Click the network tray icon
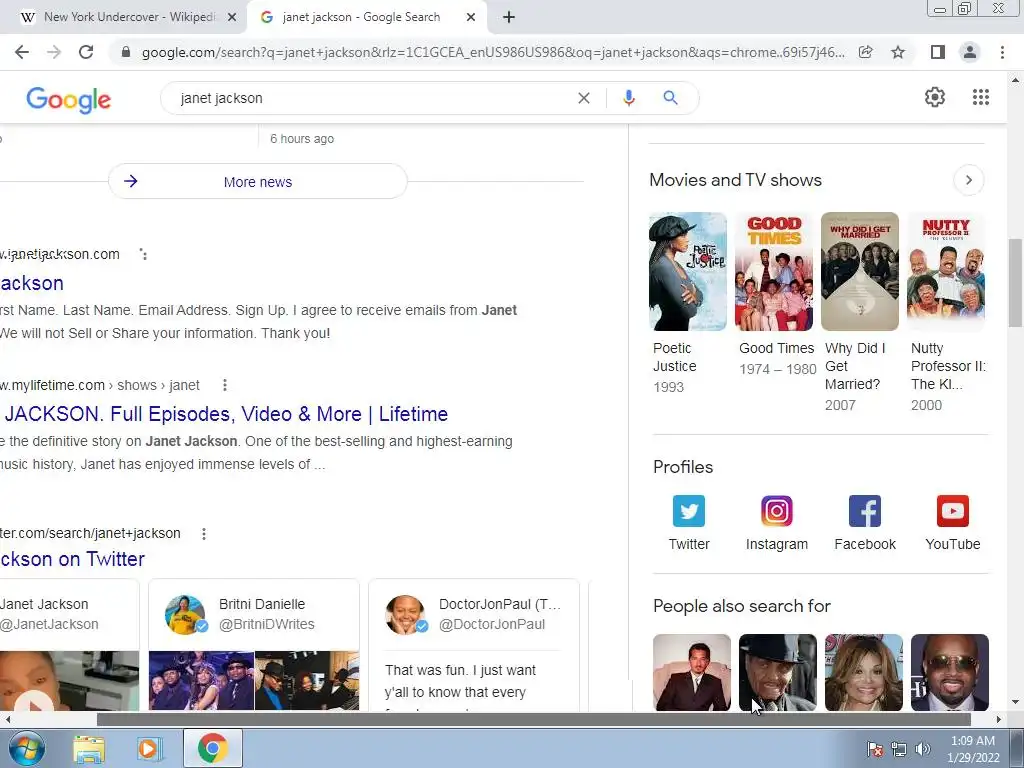The image size is (1024, 768). (x=899, y=749)
